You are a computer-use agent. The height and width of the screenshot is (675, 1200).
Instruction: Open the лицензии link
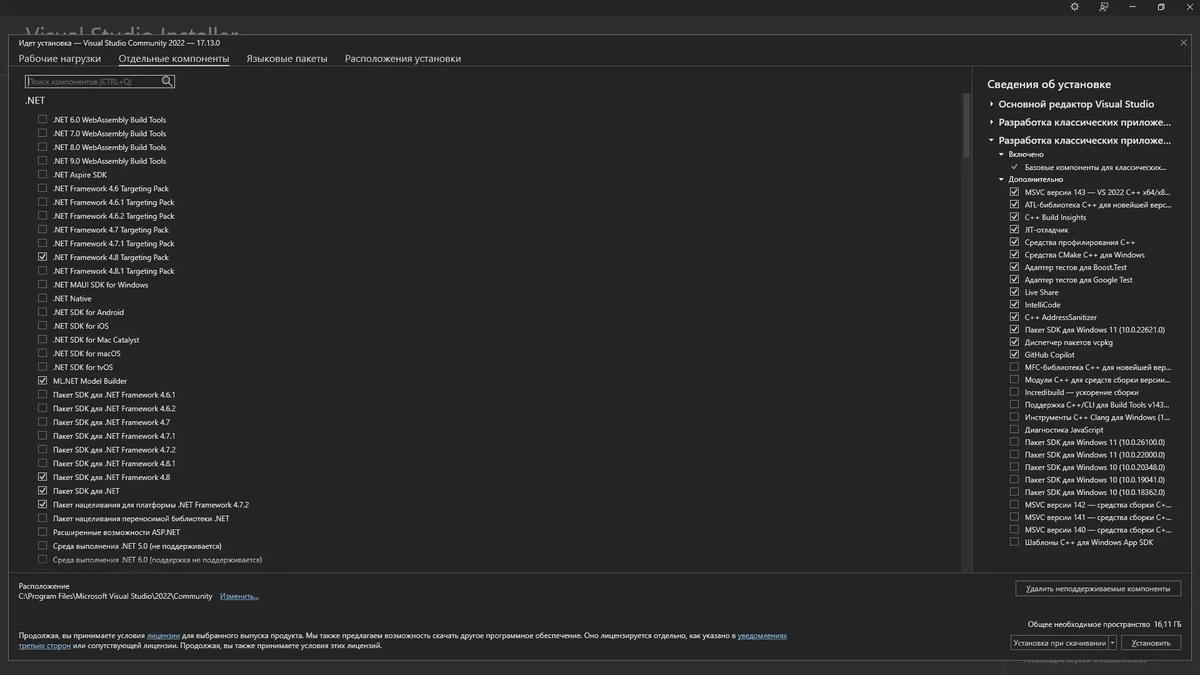point(163,635)
